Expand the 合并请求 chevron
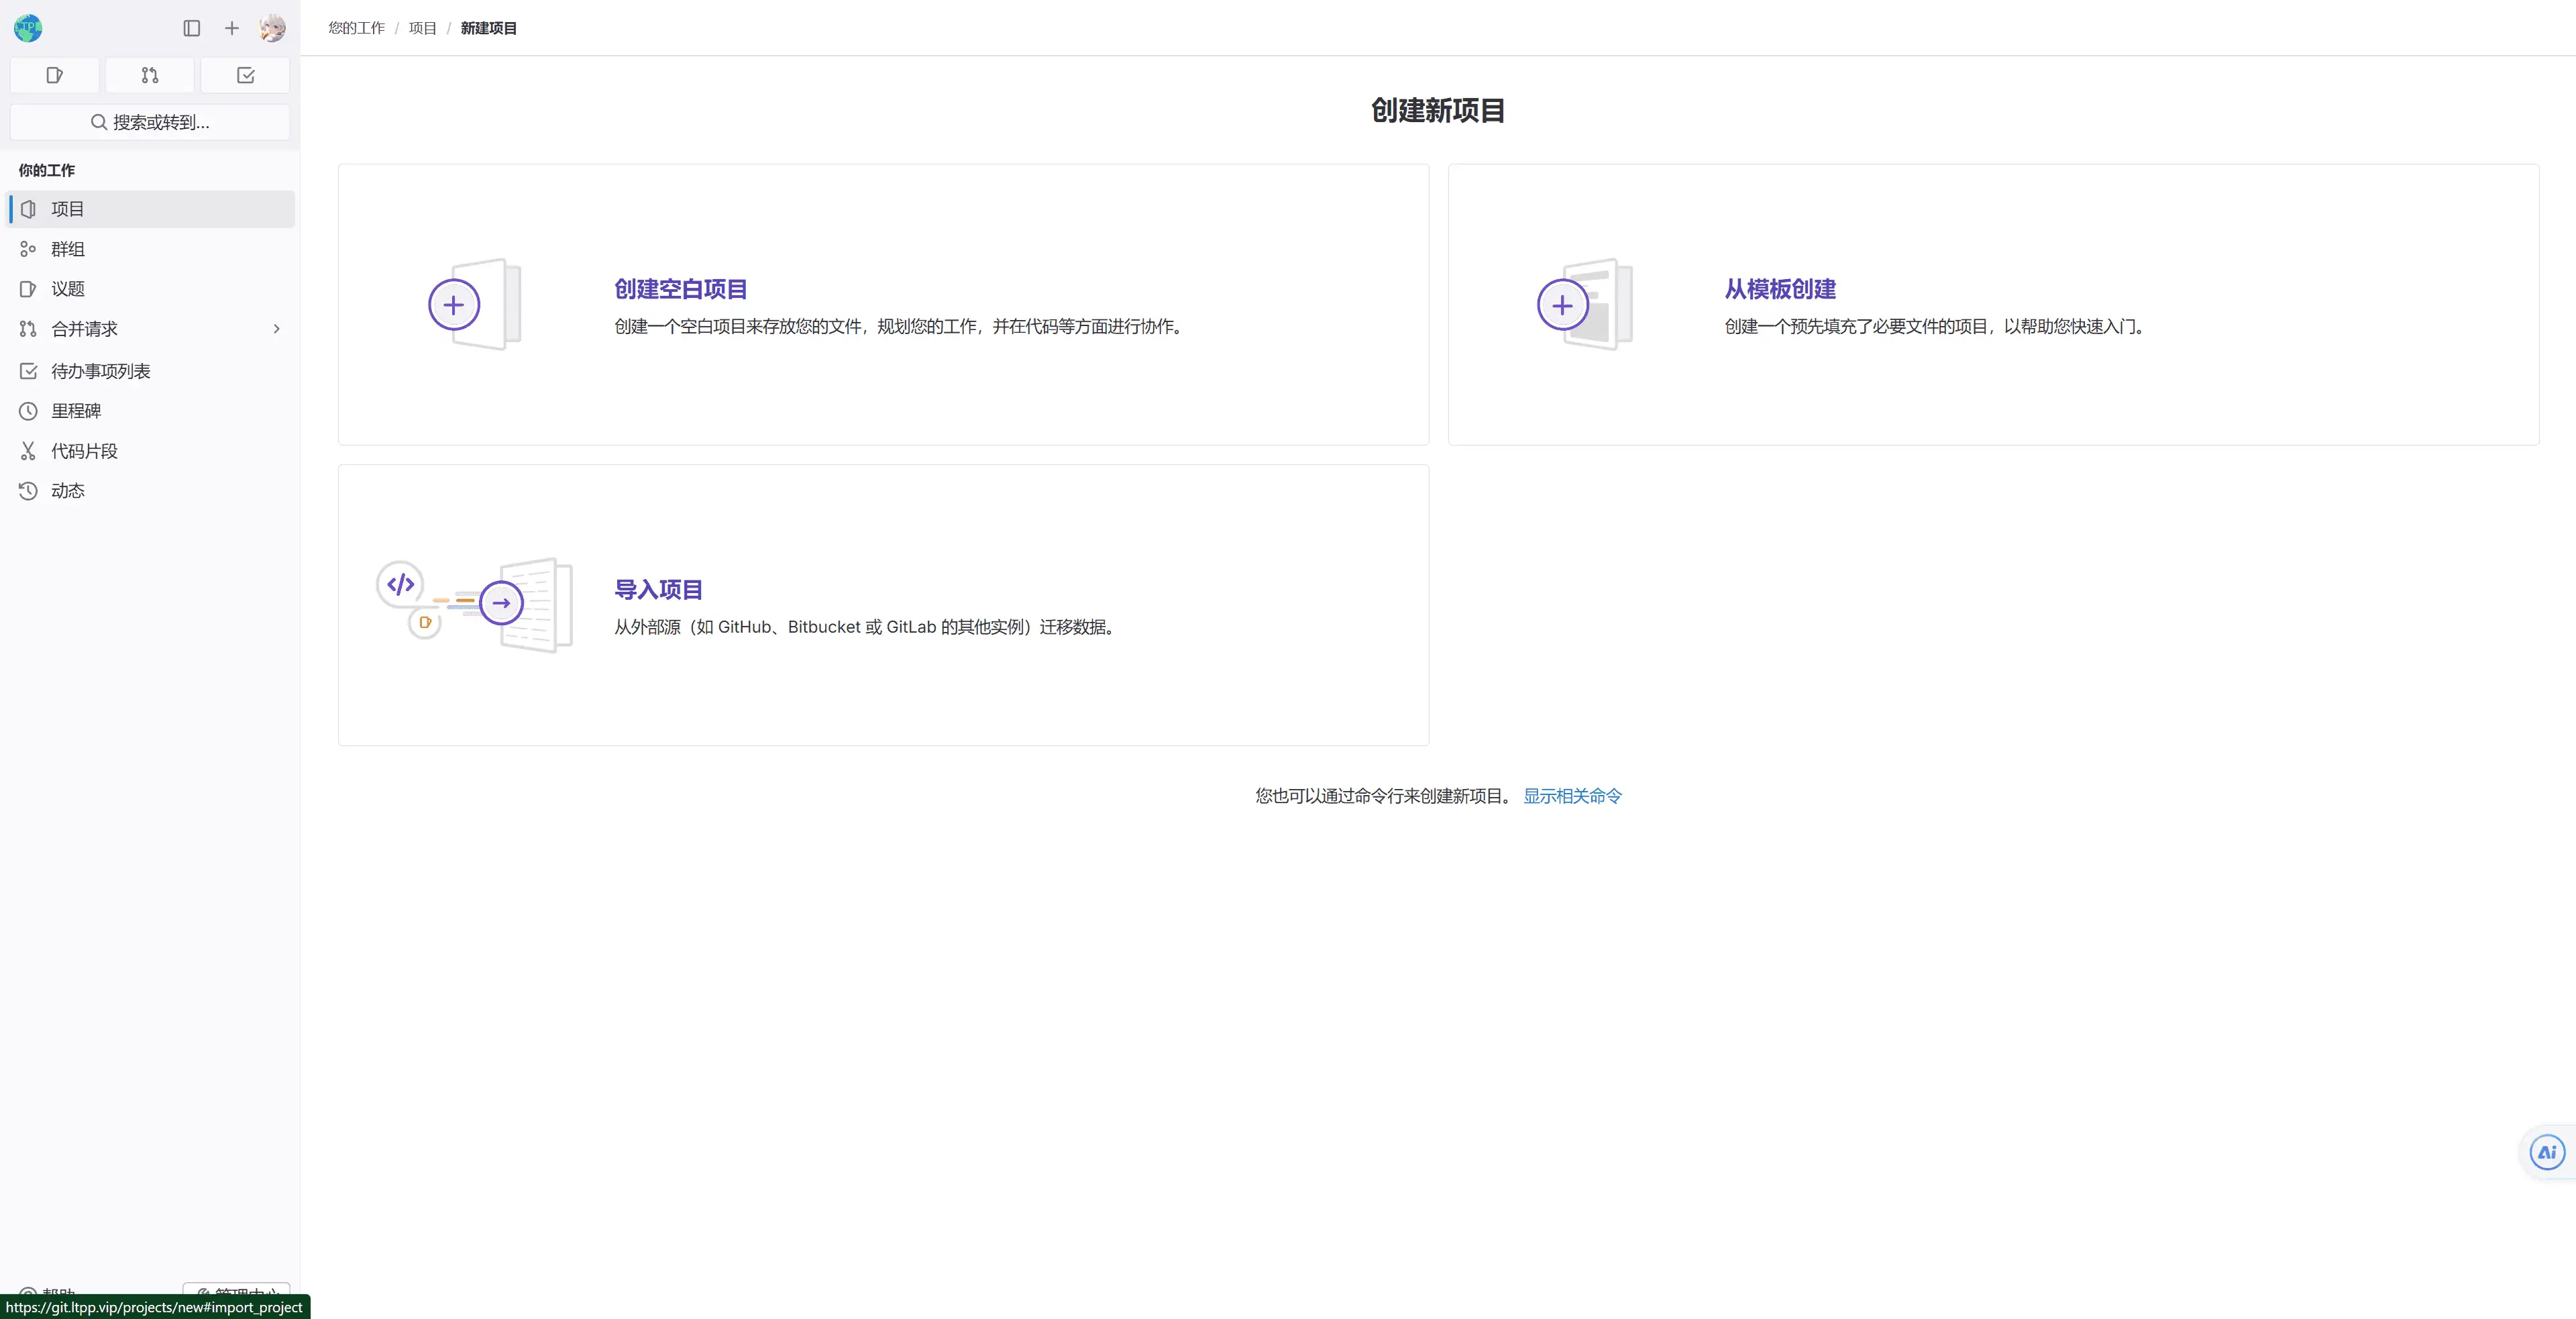 click(x=277, y=329)
